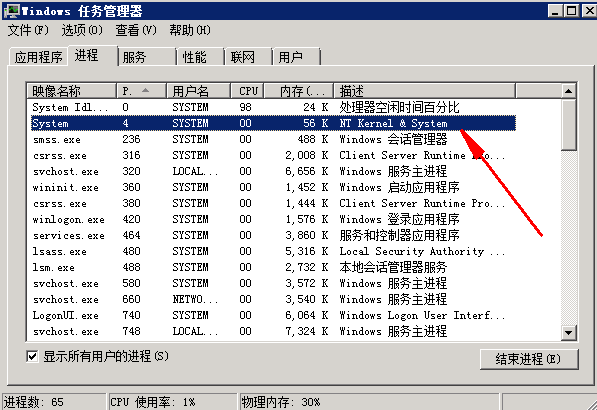Sort by CPU column header
The image size is (597, 410).
[247, 91]
